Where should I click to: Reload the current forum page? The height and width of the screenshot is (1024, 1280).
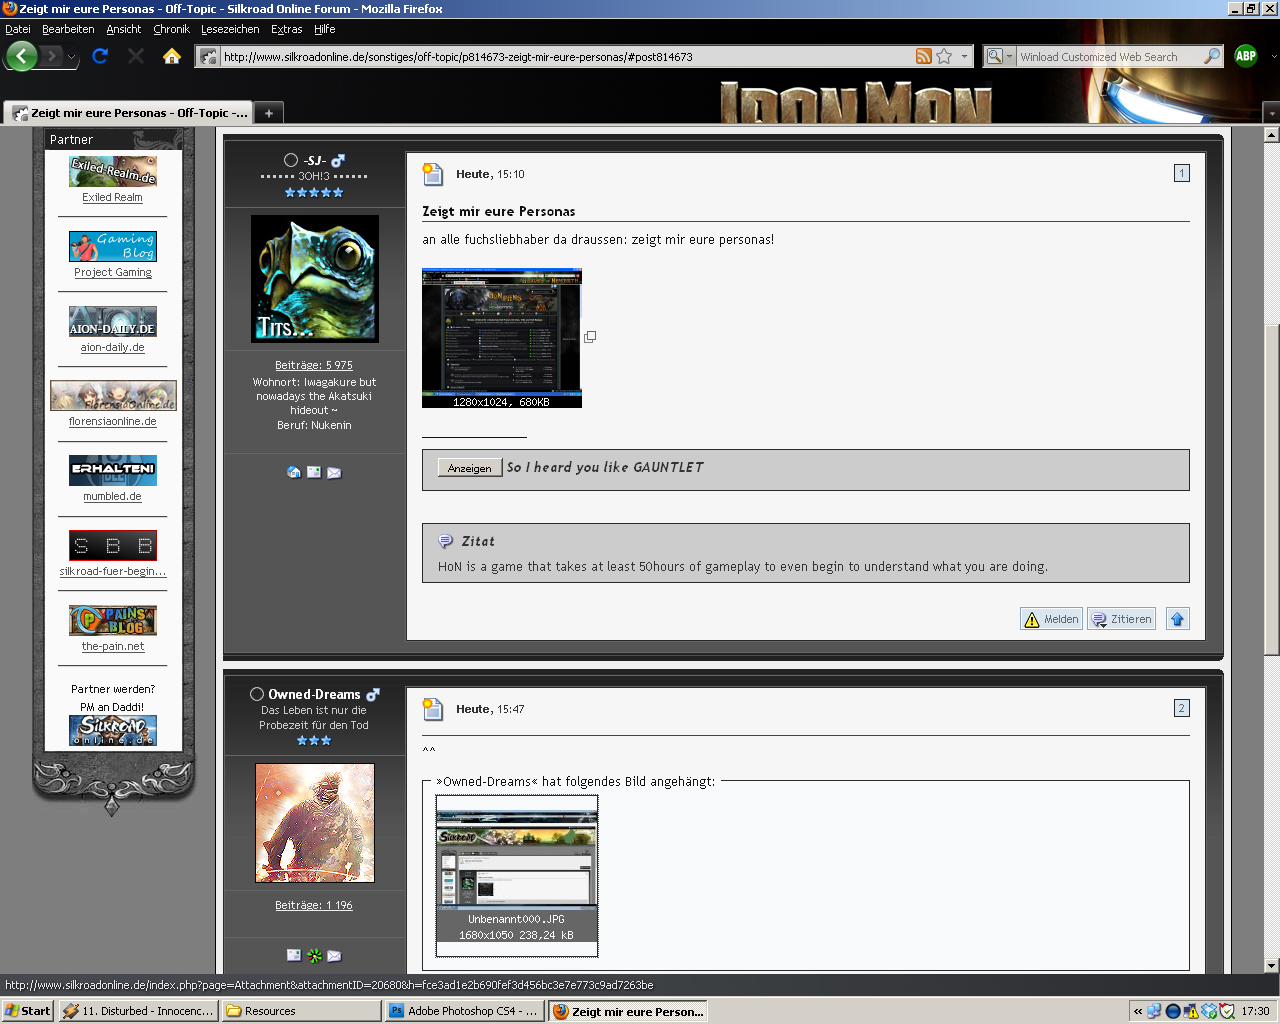(x=100, y=56)
